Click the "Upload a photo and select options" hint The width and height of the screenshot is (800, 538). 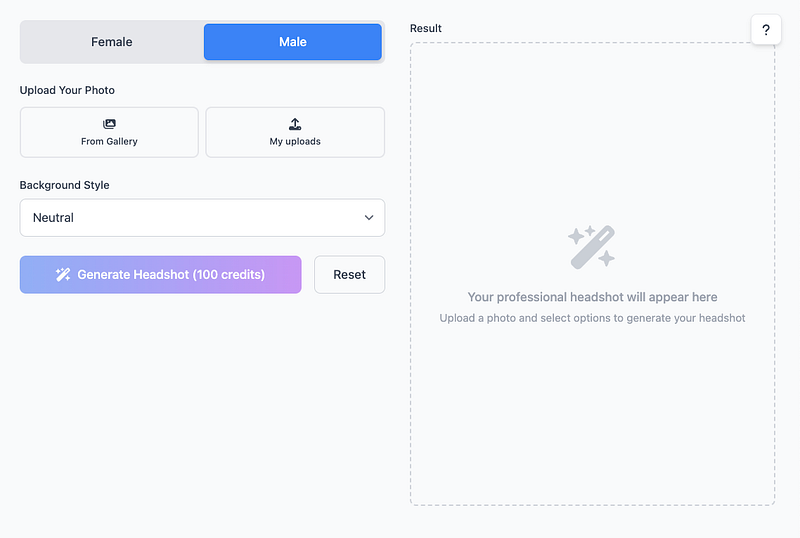pos(592,318)
